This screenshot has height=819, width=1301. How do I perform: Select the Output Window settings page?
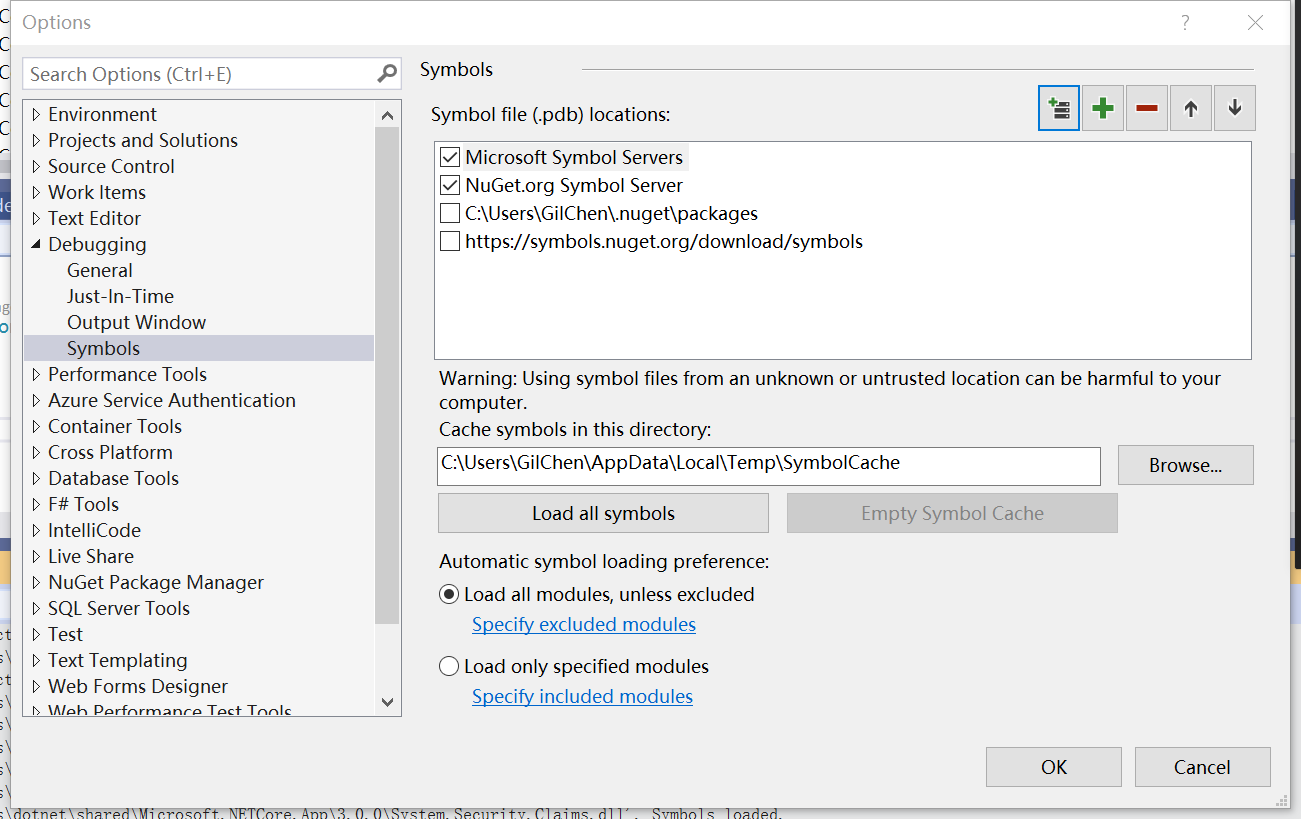[x=136, y=322]
